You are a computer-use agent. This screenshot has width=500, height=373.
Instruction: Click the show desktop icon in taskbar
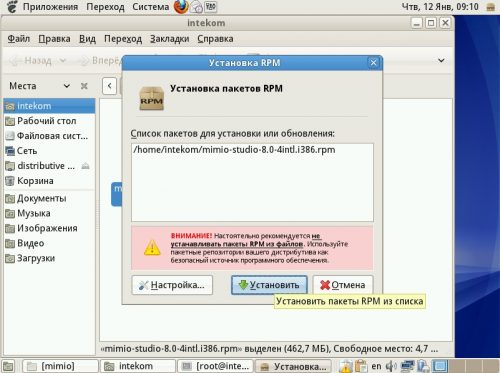point(8,366)
